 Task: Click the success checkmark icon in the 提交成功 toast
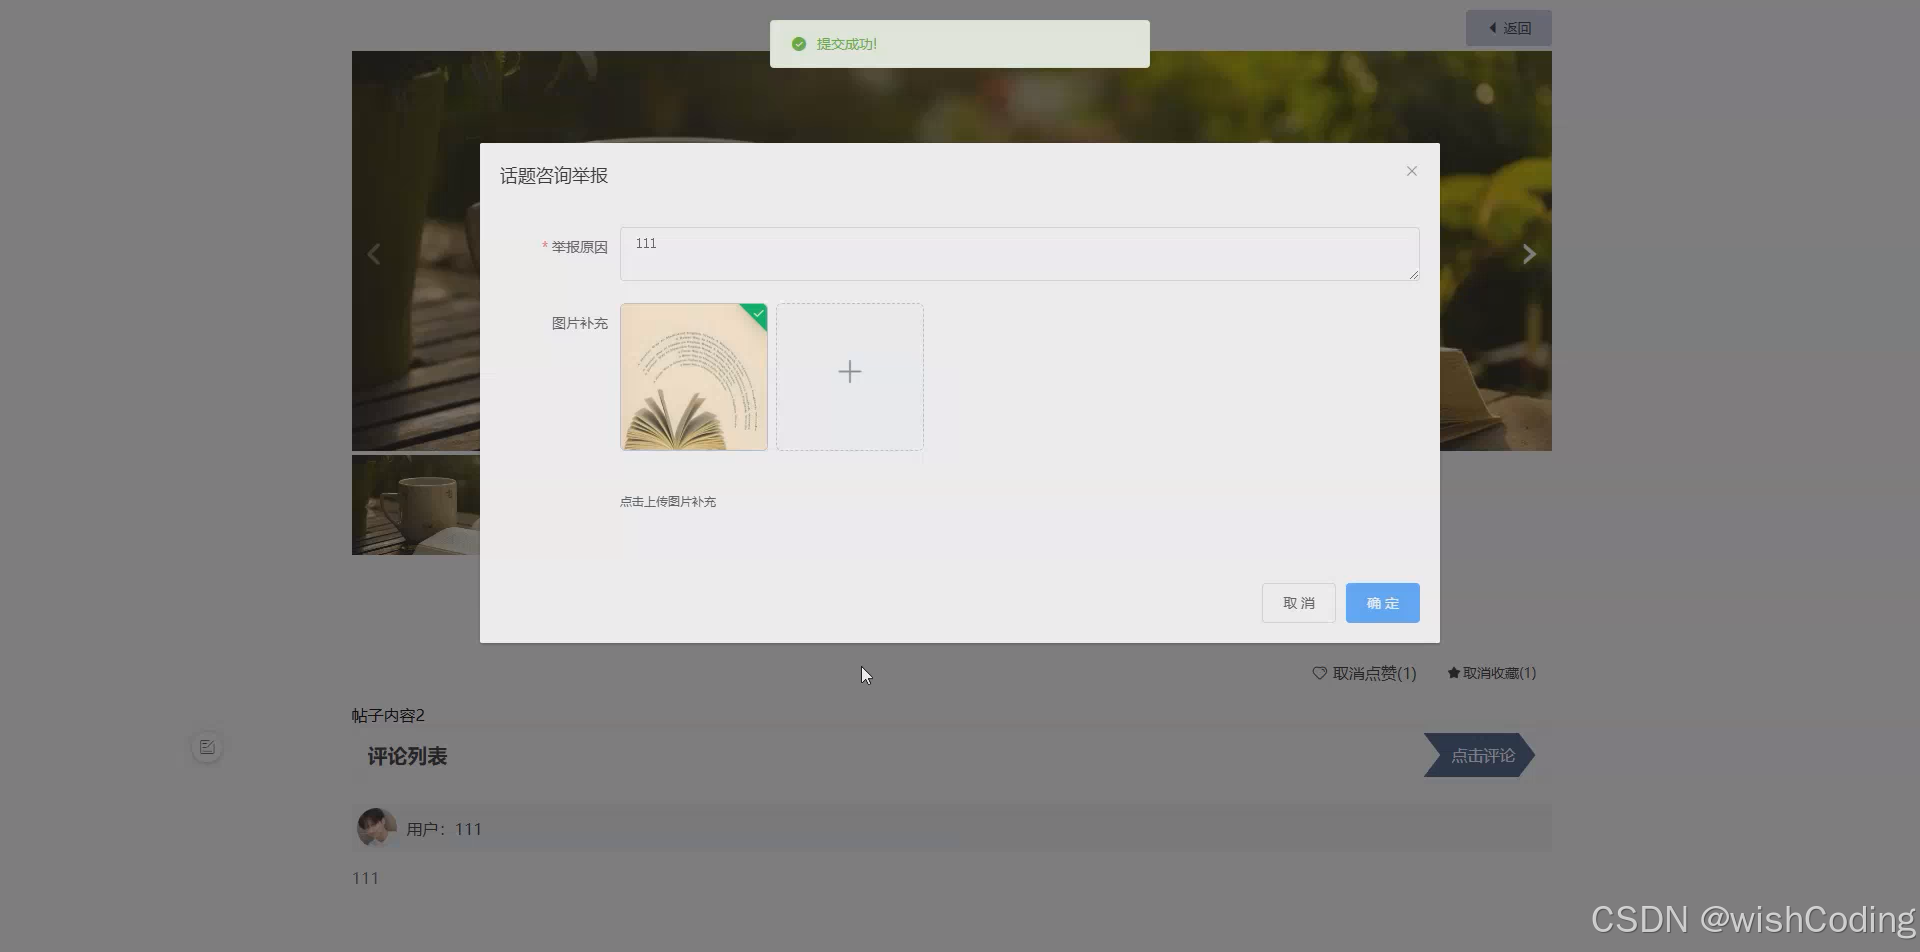798,44
